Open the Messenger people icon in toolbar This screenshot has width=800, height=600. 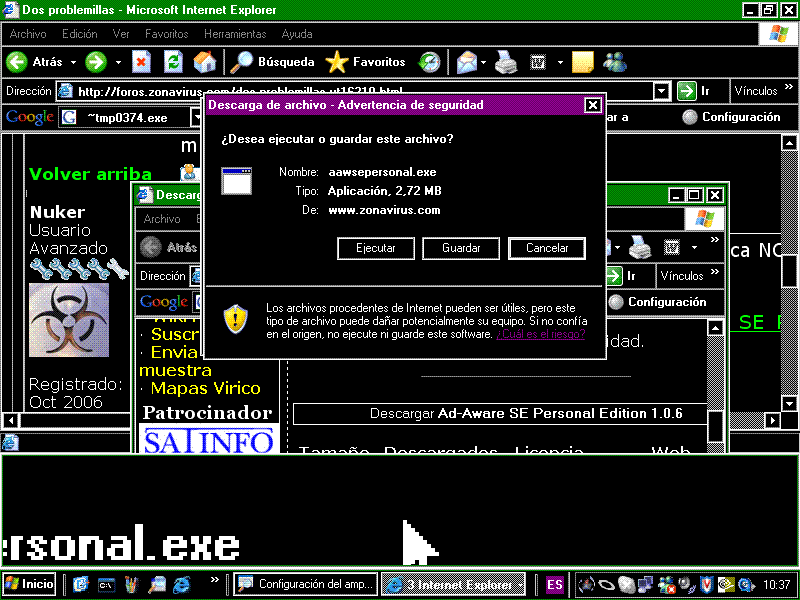[615, 62]
